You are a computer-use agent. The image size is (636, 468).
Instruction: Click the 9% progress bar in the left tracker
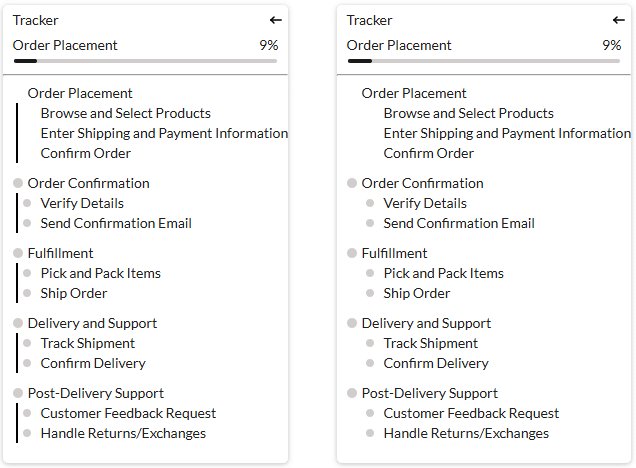(145, 61)
